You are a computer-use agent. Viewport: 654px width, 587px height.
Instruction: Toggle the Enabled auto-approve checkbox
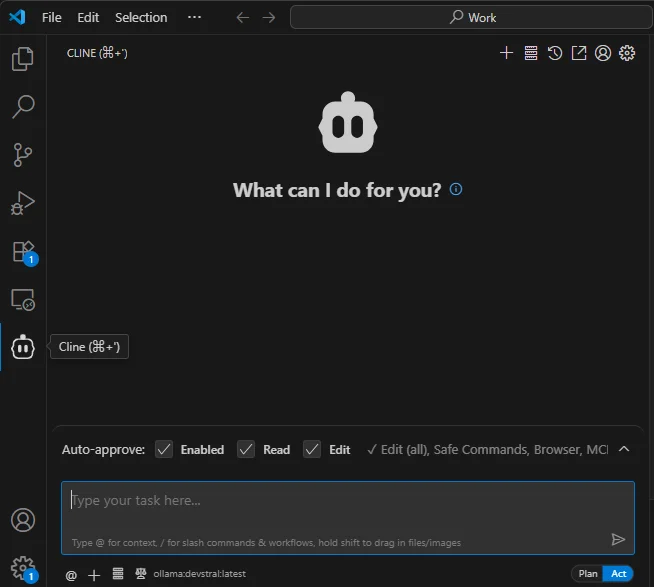point(164,449)
